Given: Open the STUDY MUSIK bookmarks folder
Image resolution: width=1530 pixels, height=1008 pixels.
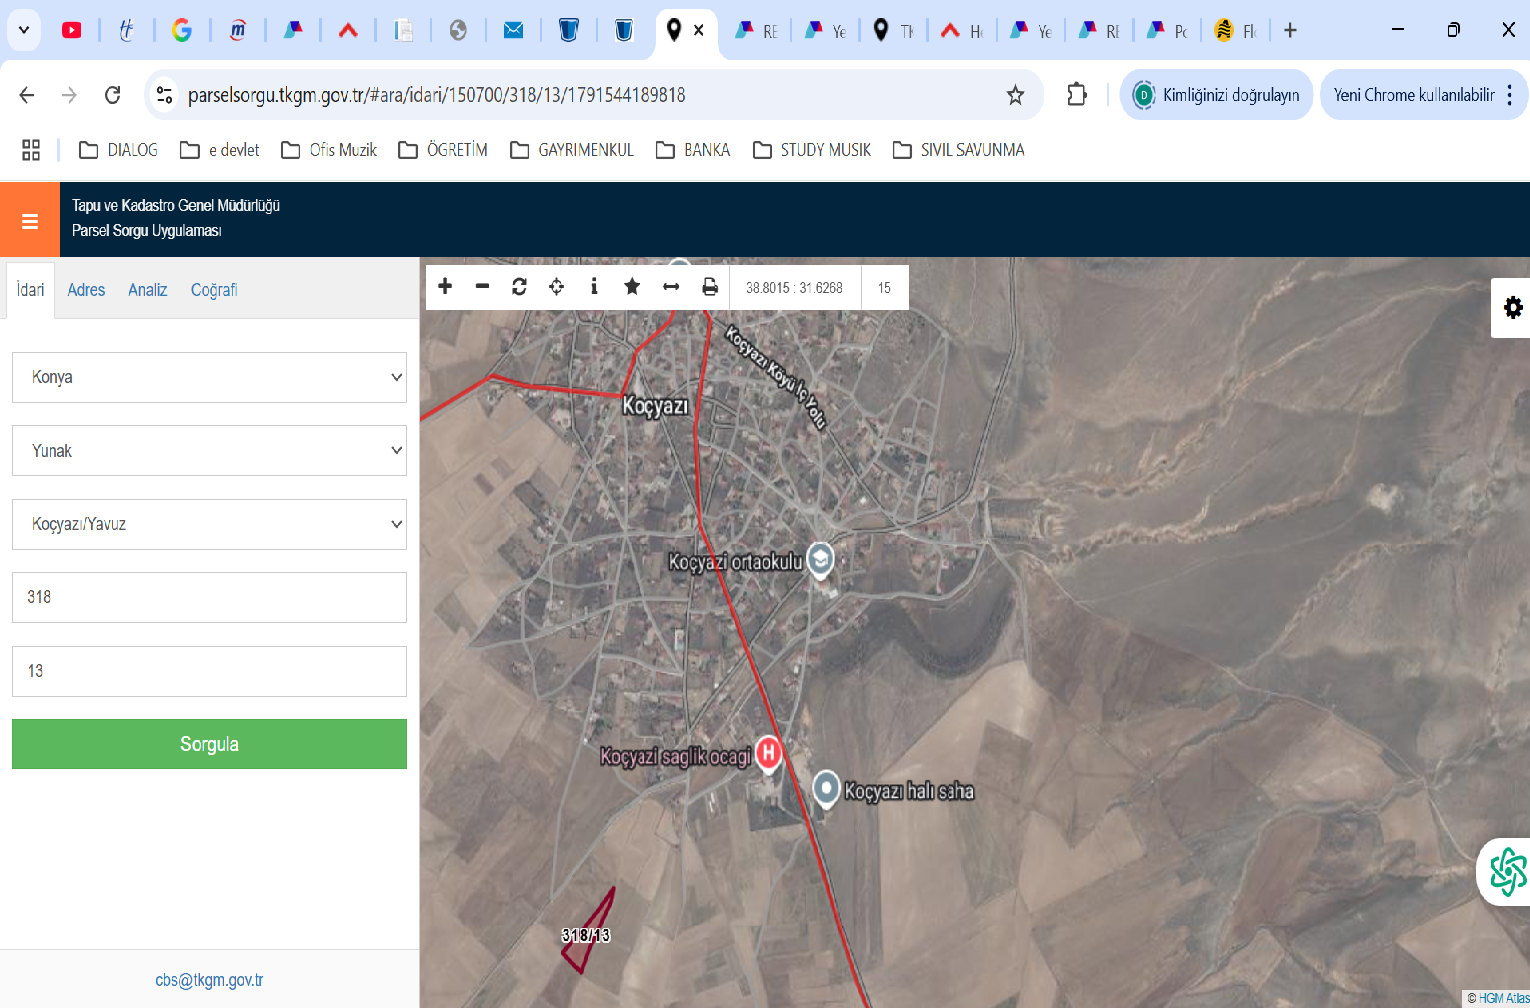Looking at the screenshot, I should click(x=812, y=150).
